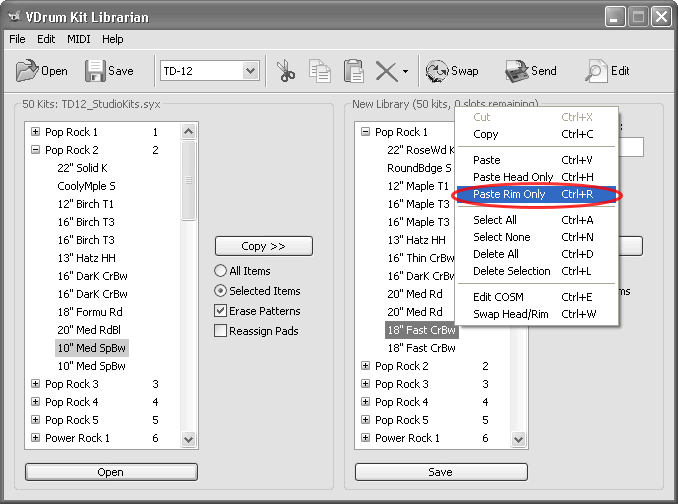The height and width of the screenshot is (504, 678).
Task: Uncheck the Erase Patterns checkbox
Action: point(221,311)
